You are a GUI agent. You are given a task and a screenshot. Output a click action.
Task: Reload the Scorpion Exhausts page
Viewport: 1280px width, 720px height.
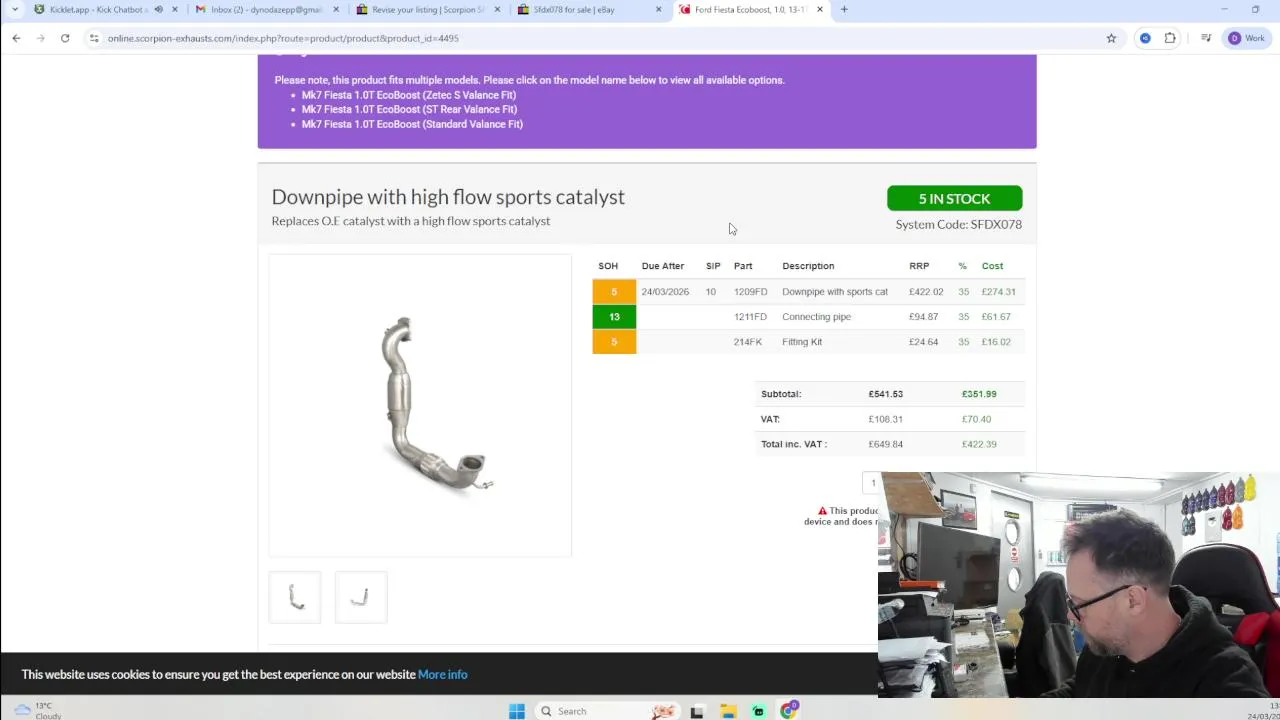65,38
